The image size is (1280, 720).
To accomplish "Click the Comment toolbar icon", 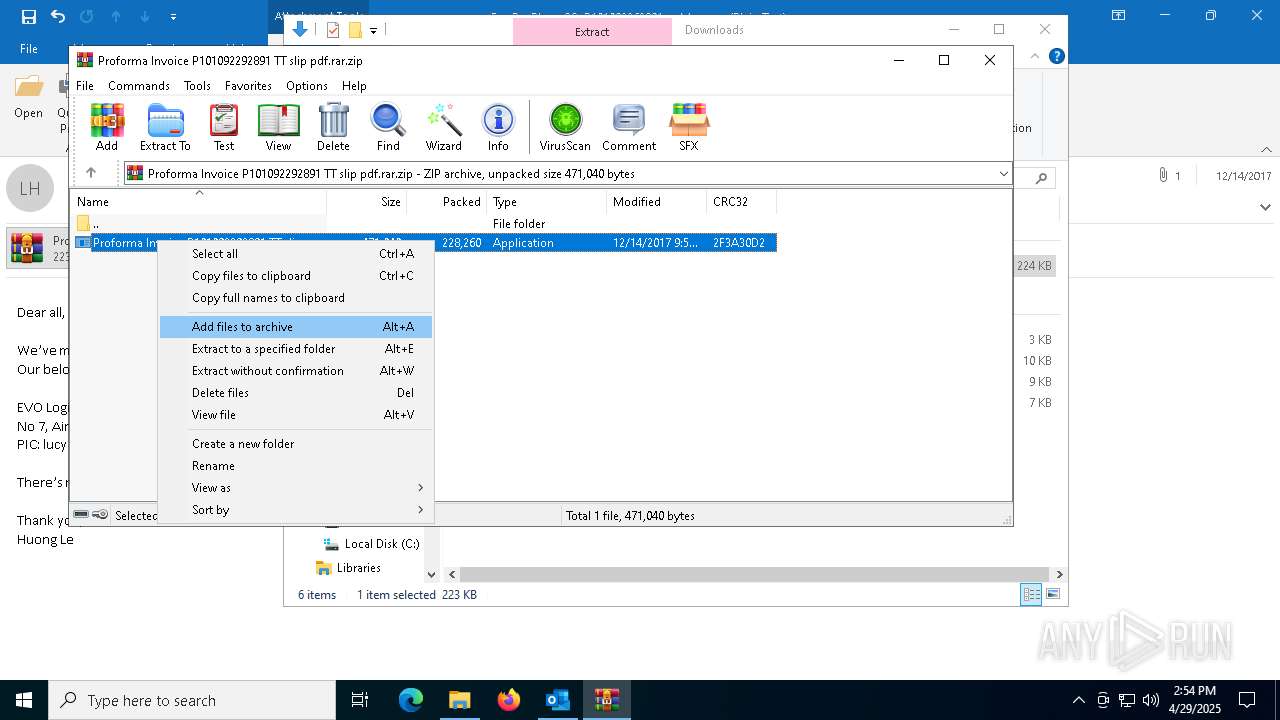I will click(x=629, y=127).
